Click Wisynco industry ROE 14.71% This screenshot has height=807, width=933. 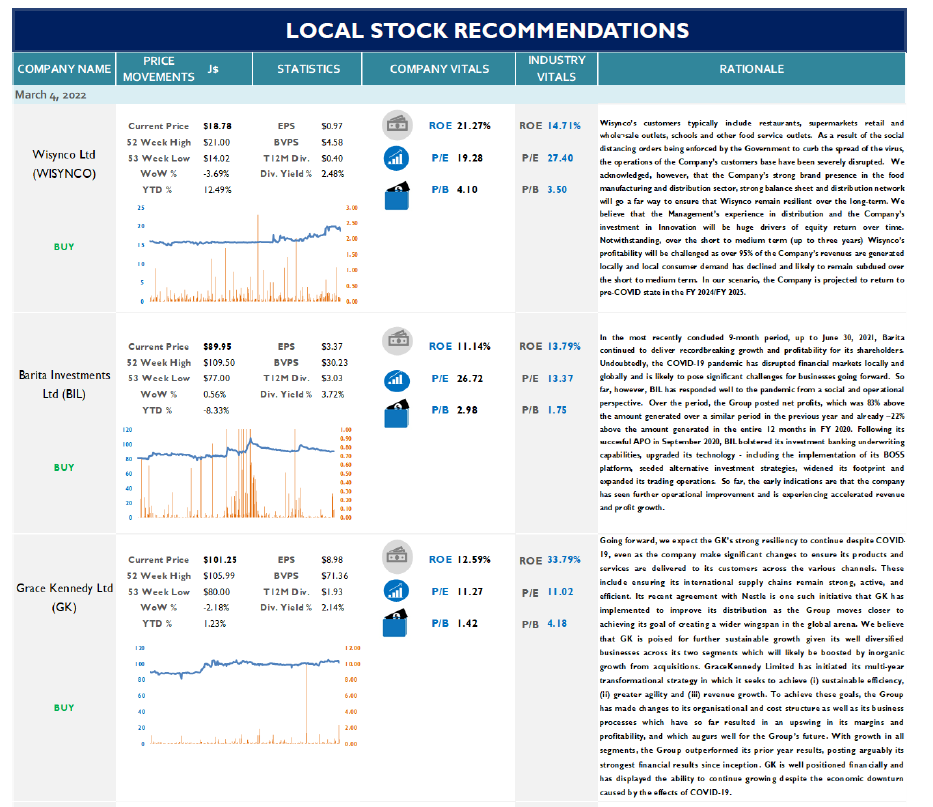564,126
